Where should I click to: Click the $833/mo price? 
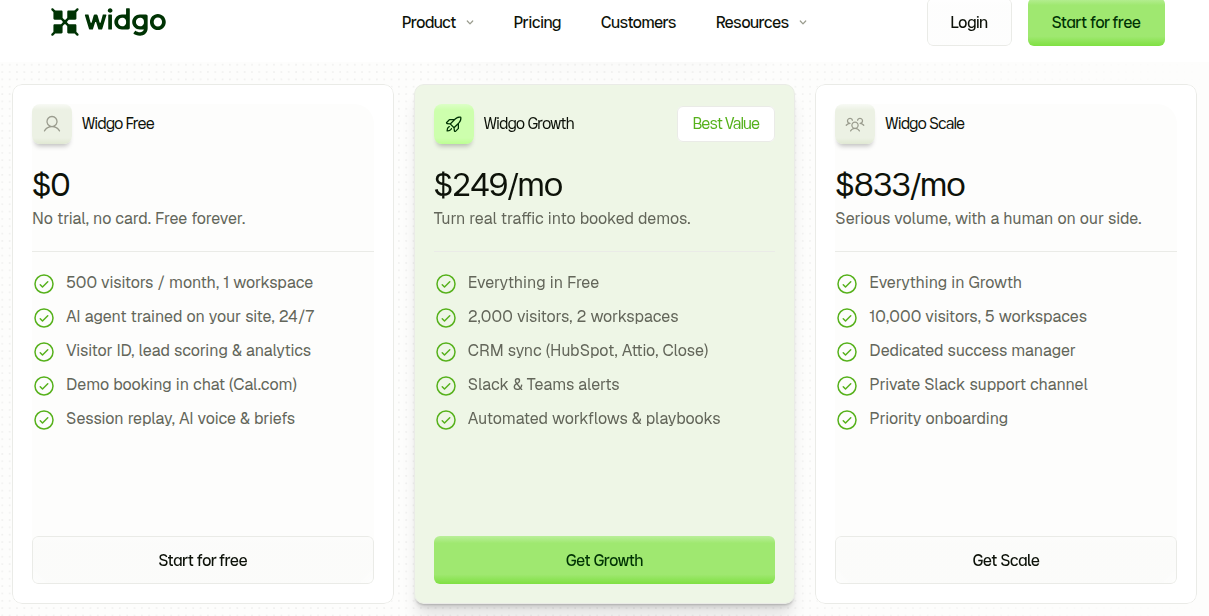[x=900, y=184]
